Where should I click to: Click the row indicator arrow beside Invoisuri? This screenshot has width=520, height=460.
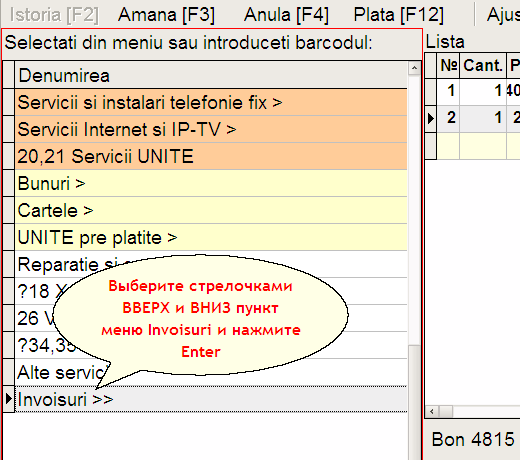click(x=9, y=399)
